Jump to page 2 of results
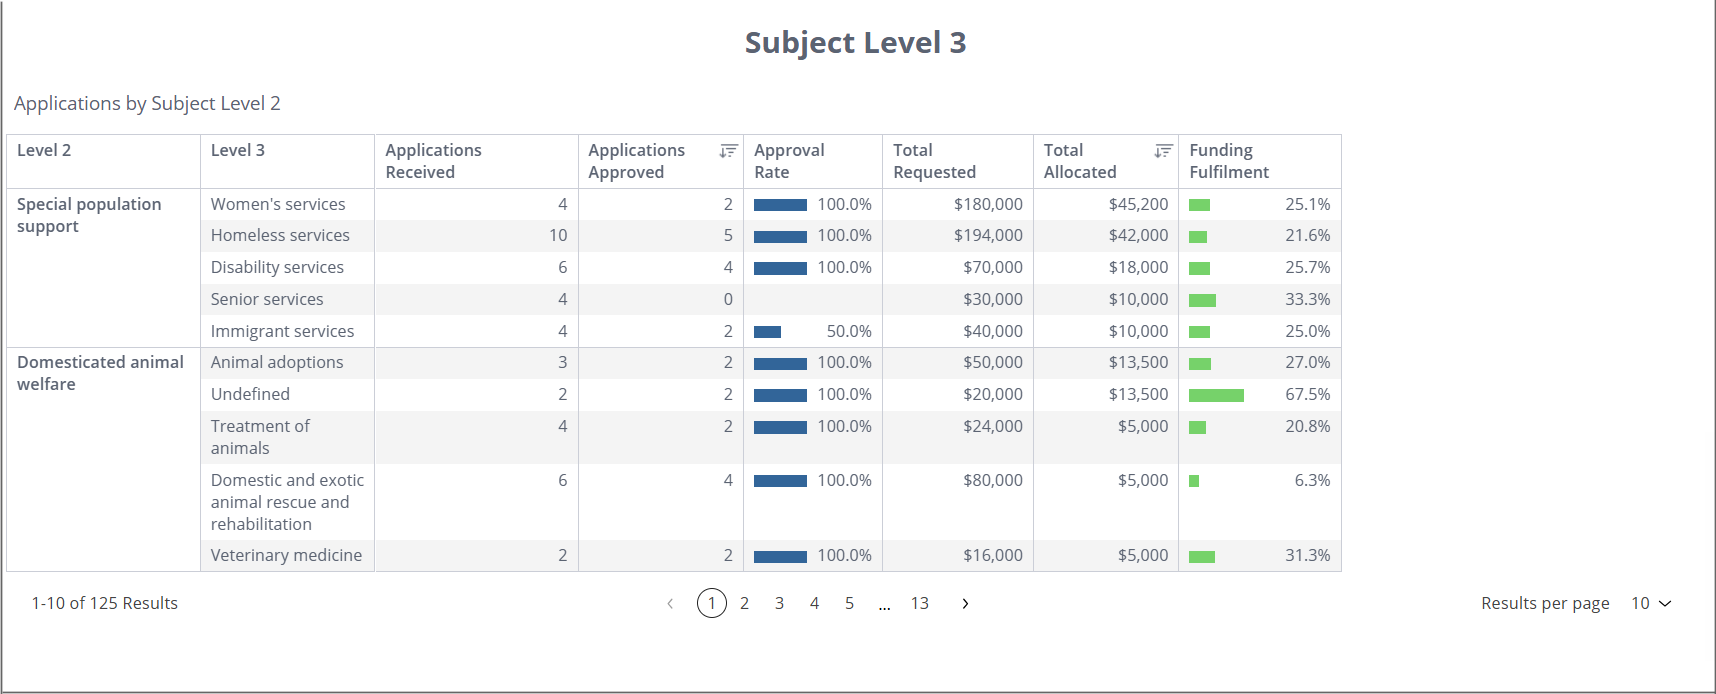The height and width of the screenshot is (694, 1716). pyautogui.click(x=744, y=604)
